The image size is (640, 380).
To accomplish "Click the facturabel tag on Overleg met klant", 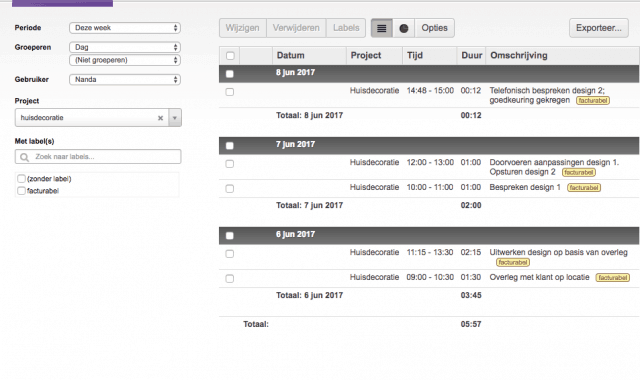I will pos(613,278).
